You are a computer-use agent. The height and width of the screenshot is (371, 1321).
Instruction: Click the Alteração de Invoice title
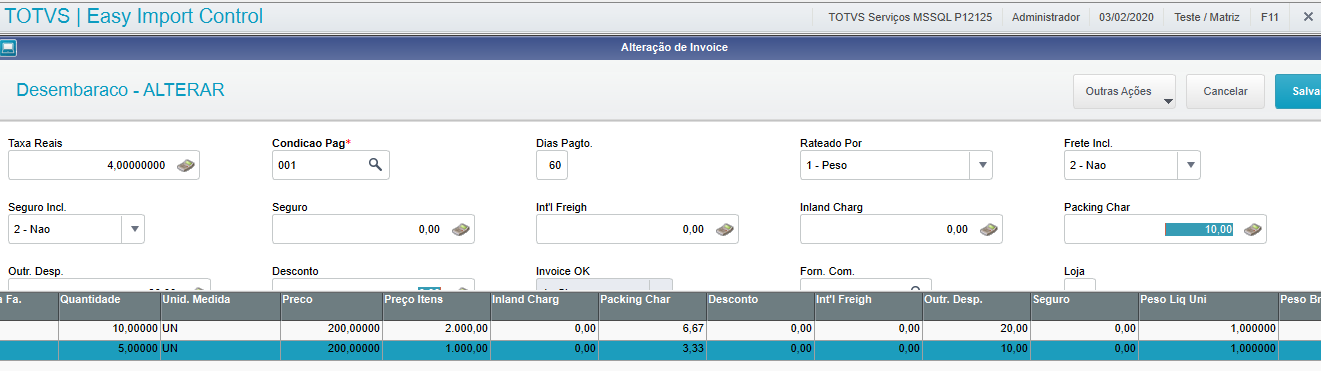[674, 47]
